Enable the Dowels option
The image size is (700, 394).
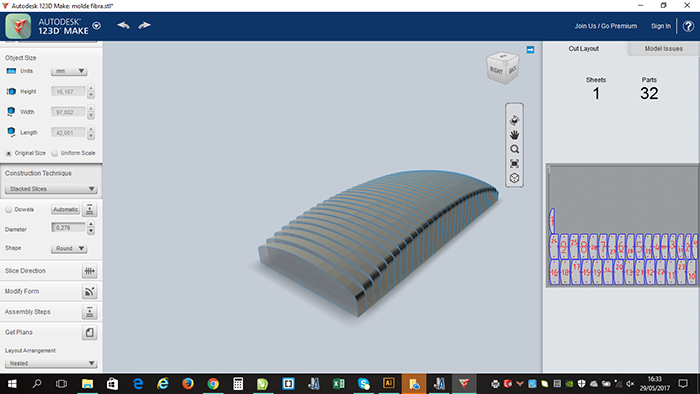point(8,210)
